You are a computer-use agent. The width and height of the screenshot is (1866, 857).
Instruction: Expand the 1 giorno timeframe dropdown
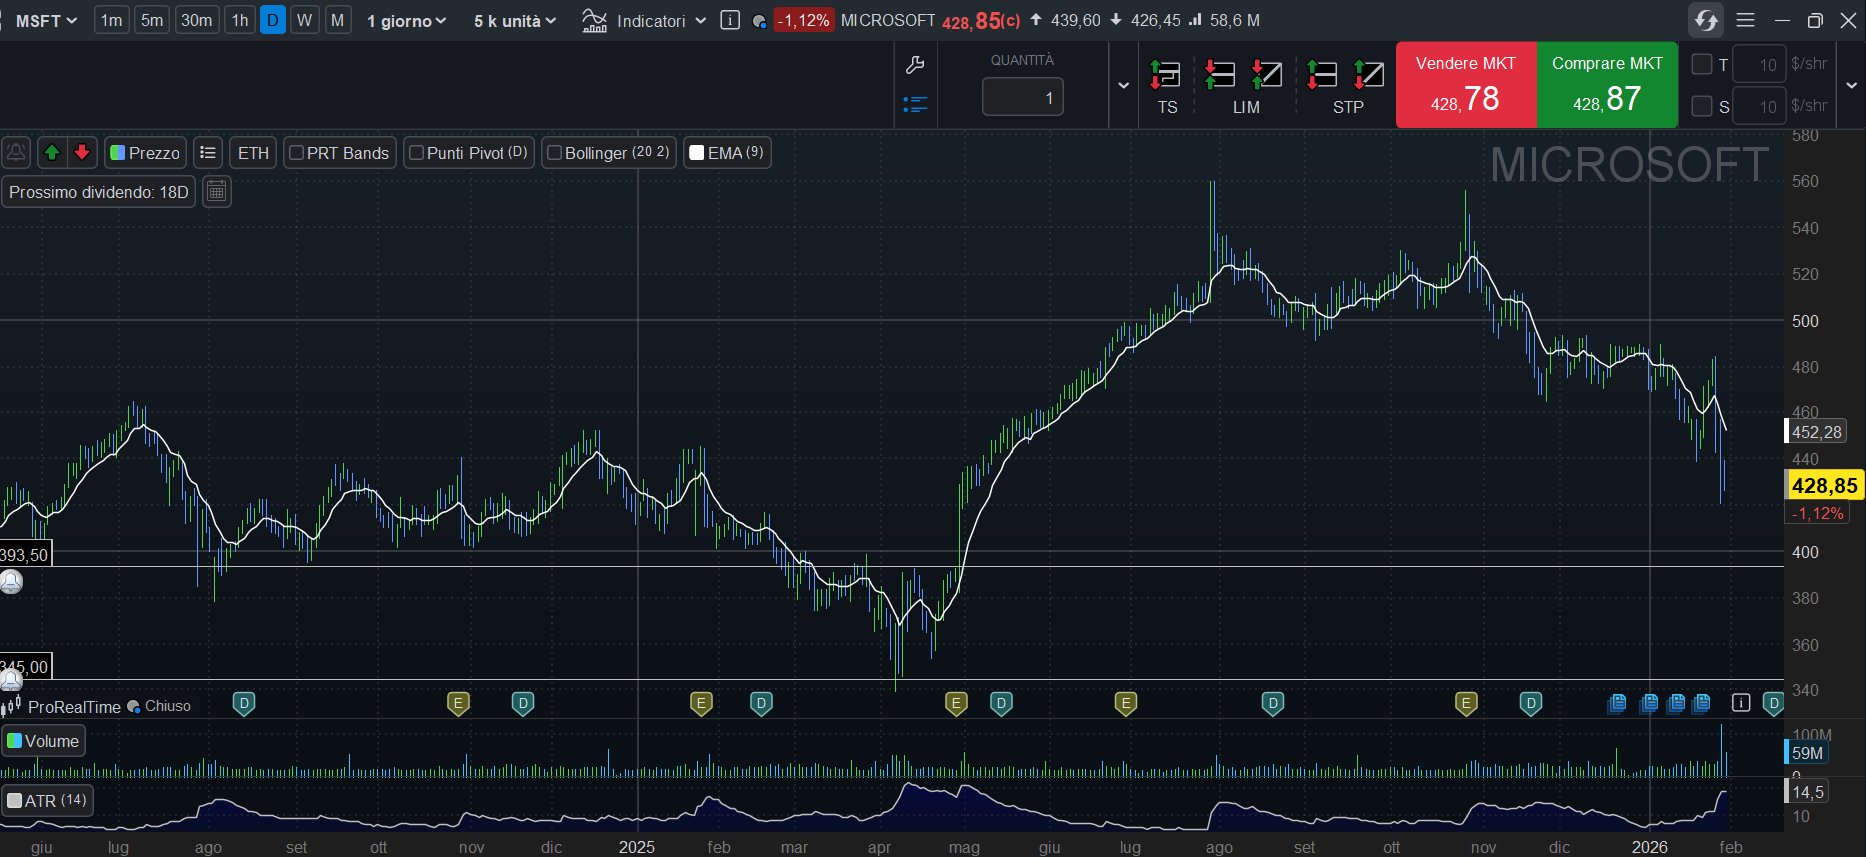406,20
